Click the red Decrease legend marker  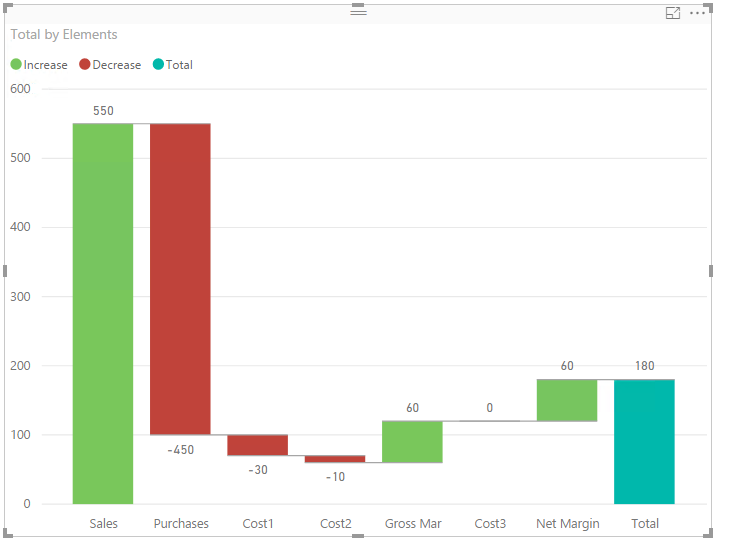85,64
